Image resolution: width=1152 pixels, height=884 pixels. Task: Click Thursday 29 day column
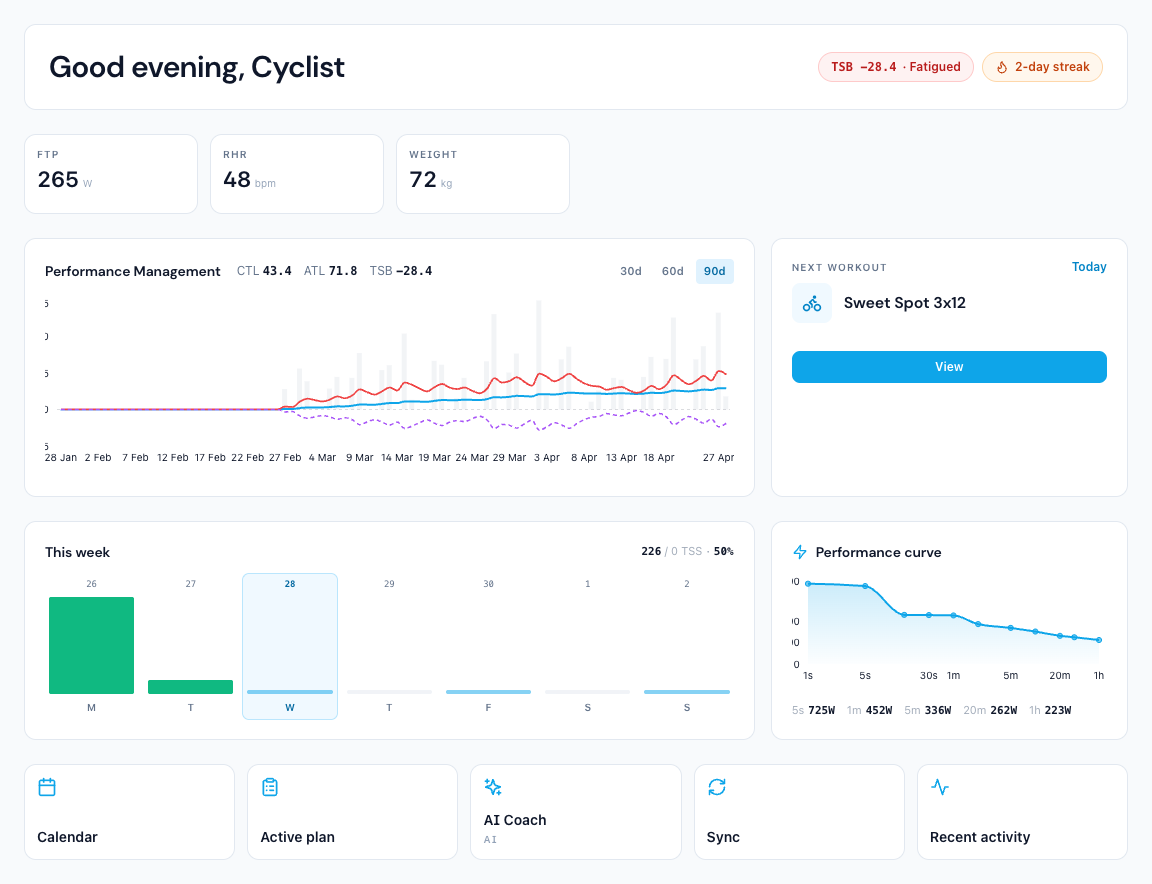click(389, 646)
